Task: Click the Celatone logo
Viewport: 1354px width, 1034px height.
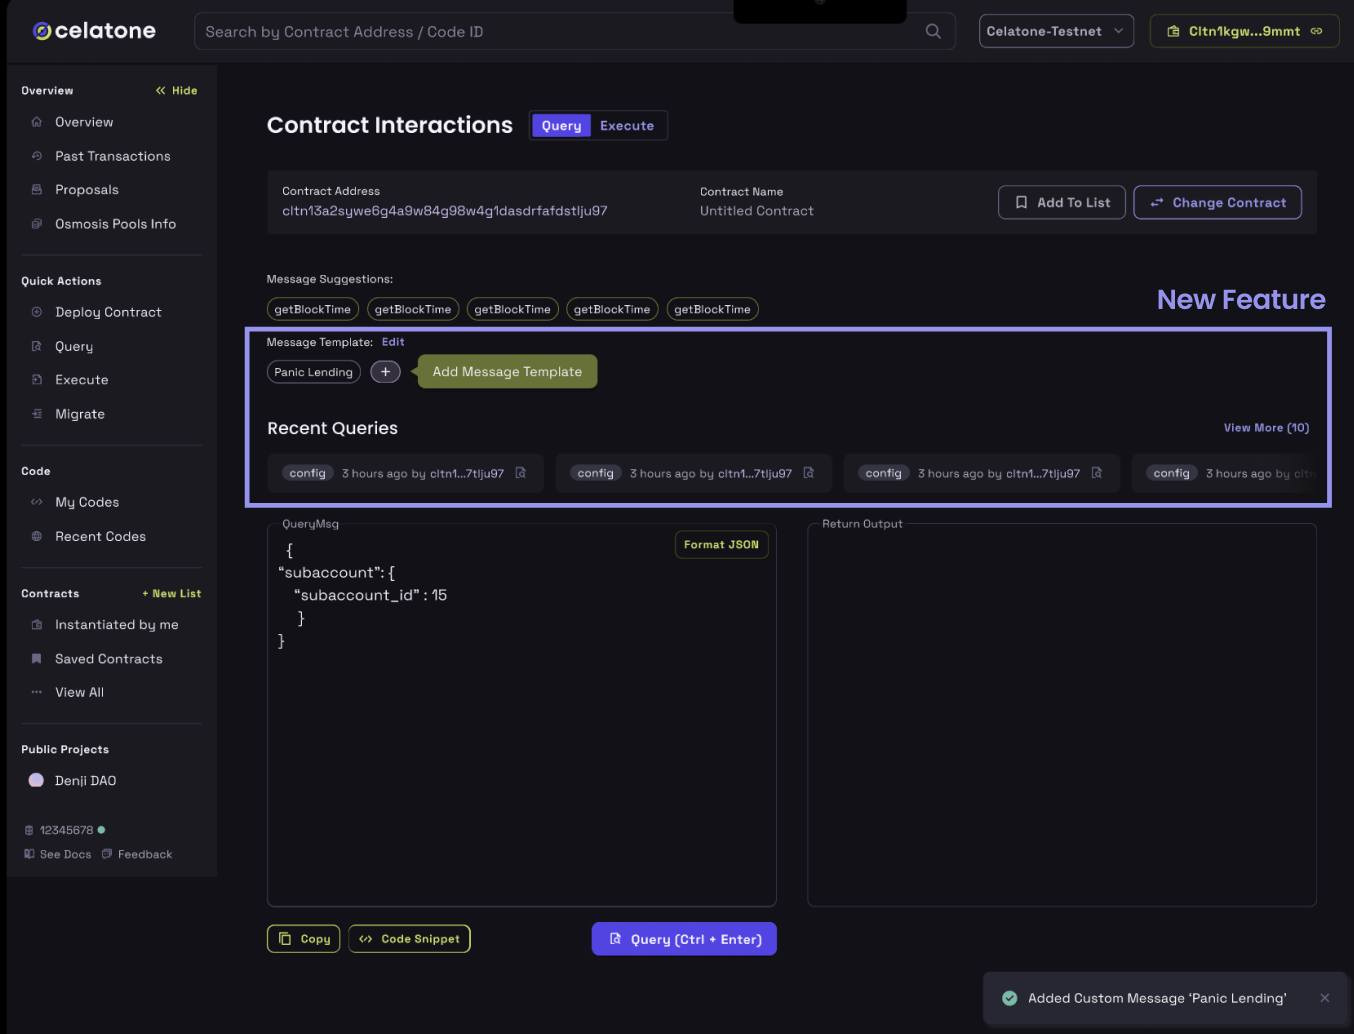Action: [94, 31]
